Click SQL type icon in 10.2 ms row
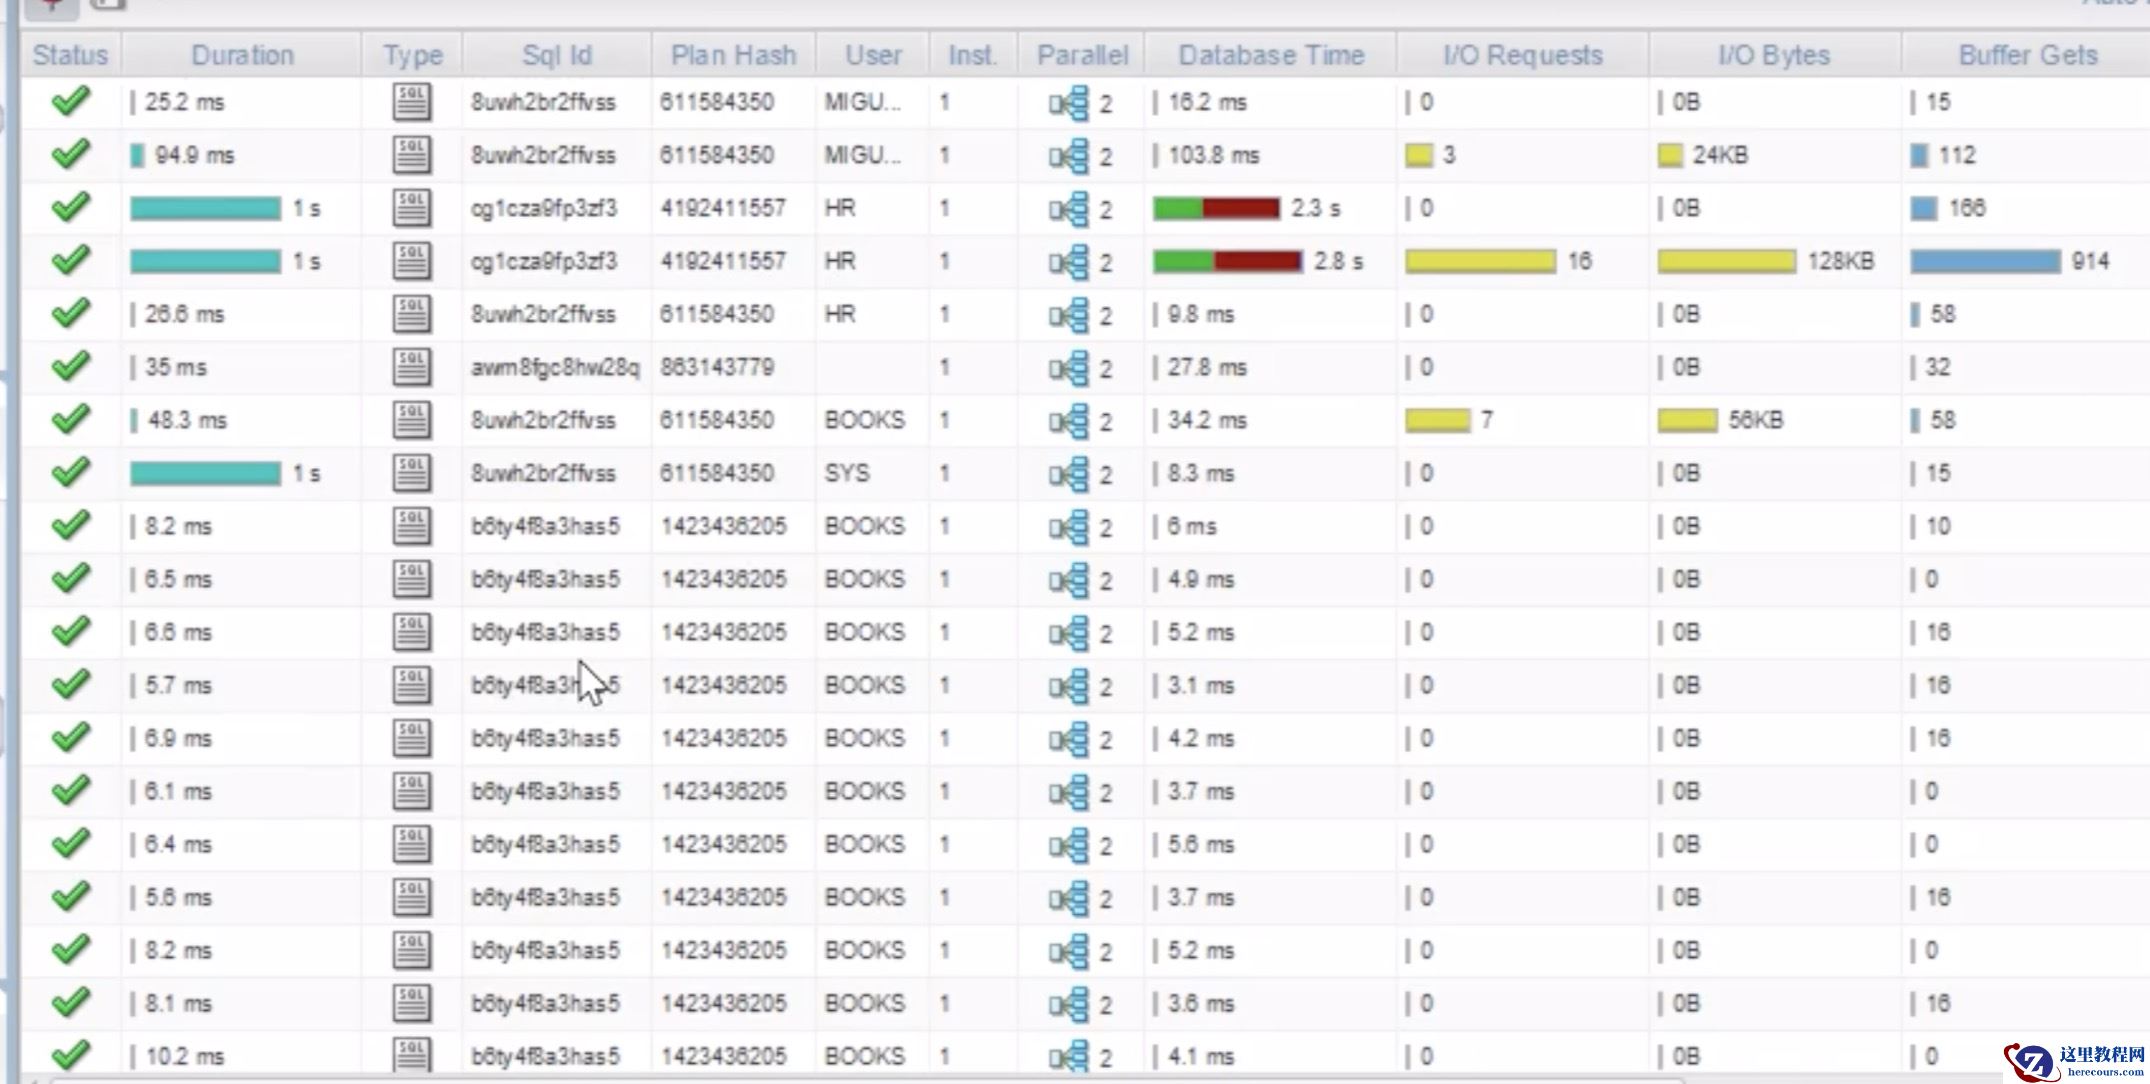Image resolution: width=2150 pixels, height=1084 pixels. (x=411, y=1055)
